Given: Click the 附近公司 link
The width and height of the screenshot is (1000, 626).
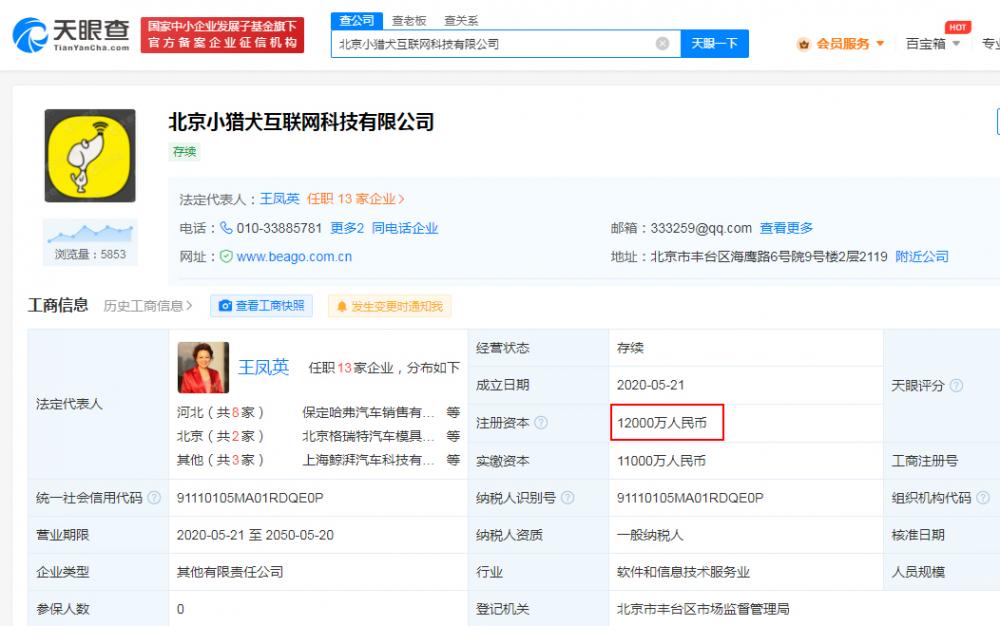Looking at the screenshot, I should [922, 256].
